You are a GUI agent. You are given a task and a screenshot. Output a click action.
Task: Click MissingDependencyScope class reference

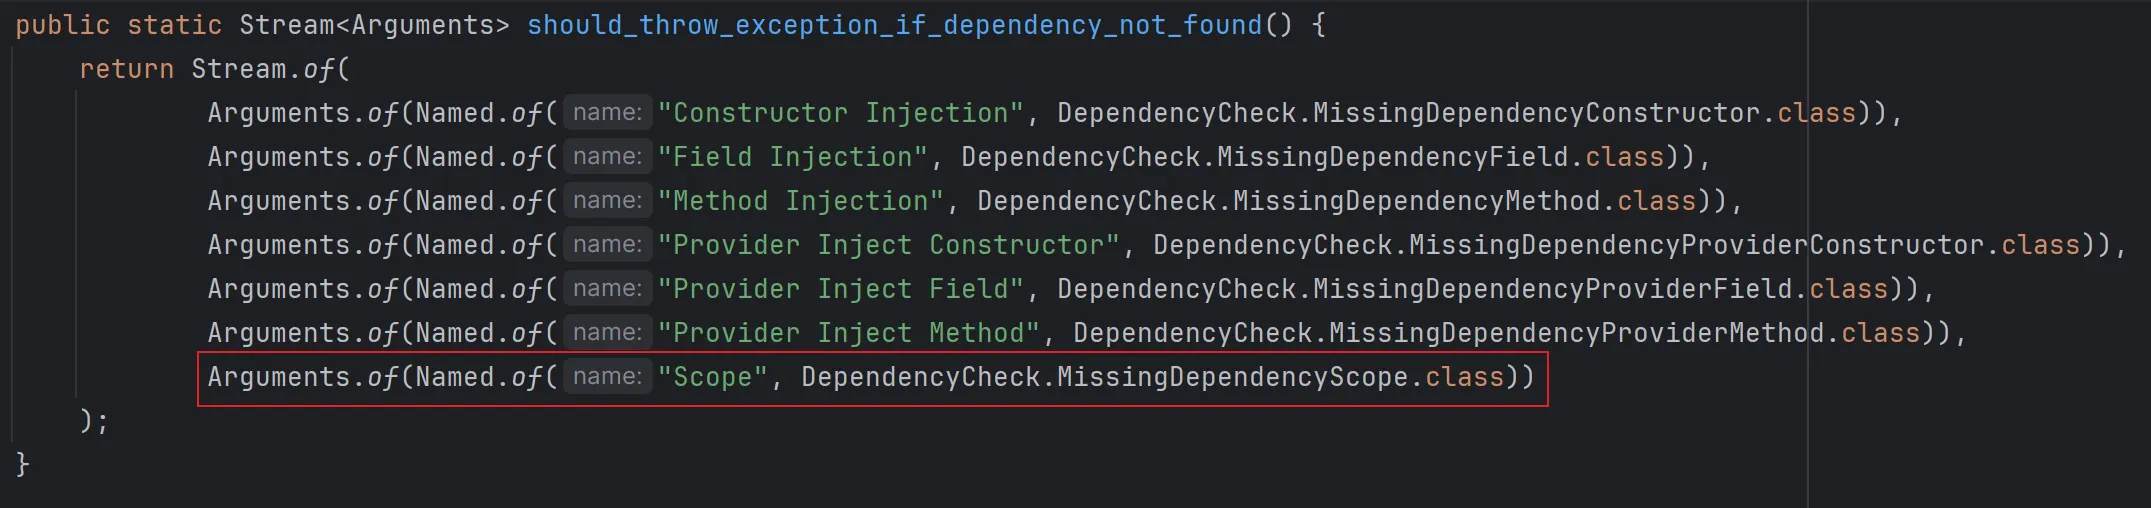(1232, 377)
